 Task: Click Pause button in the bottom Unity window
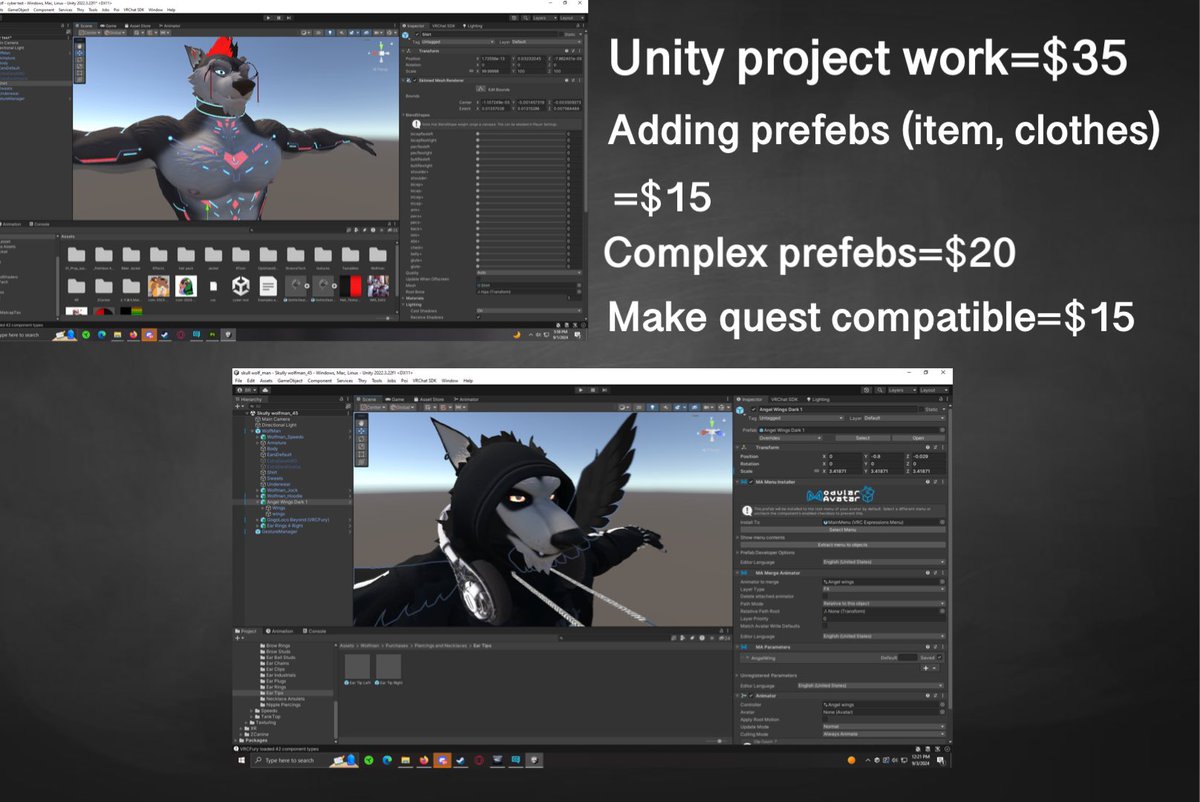[593, 390]
